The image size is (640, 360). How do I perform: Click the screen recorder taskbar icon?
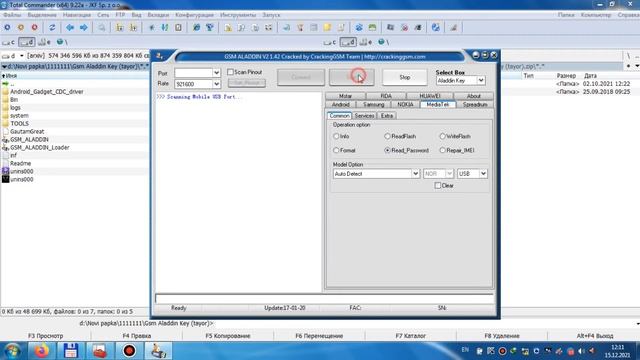pos(129,351)
